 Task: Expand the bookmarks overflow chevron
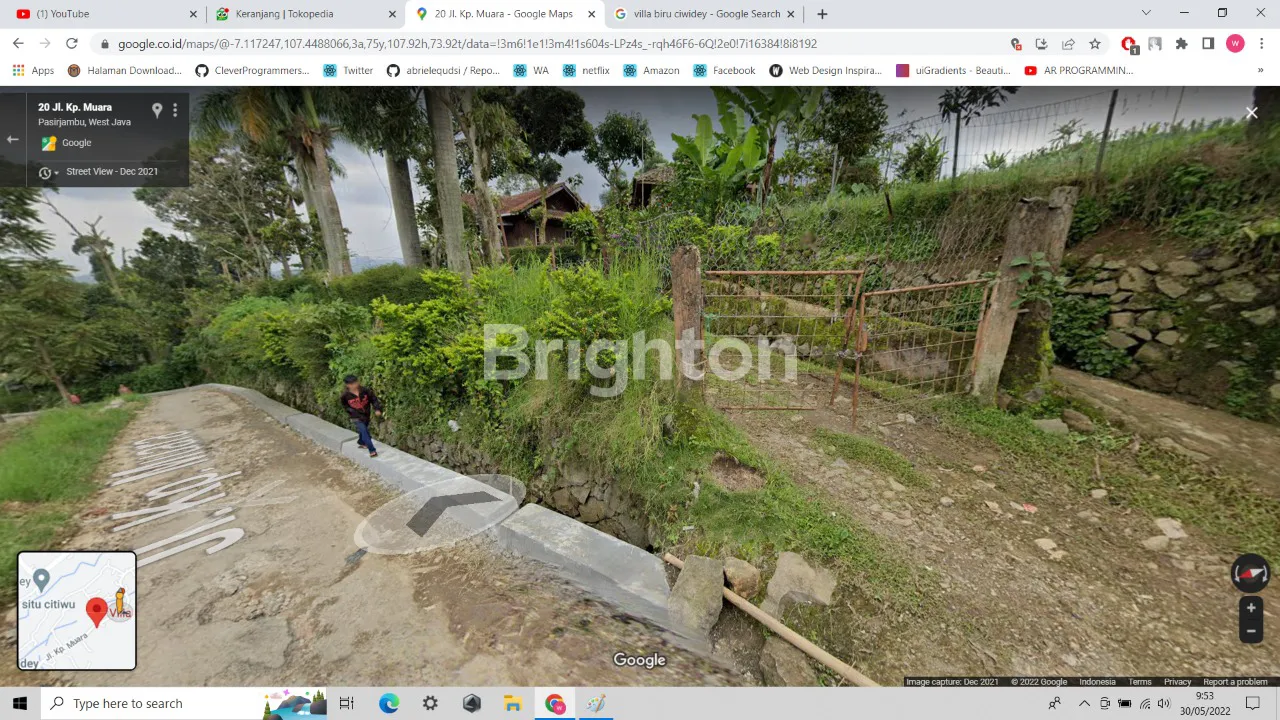point(1260,70)
